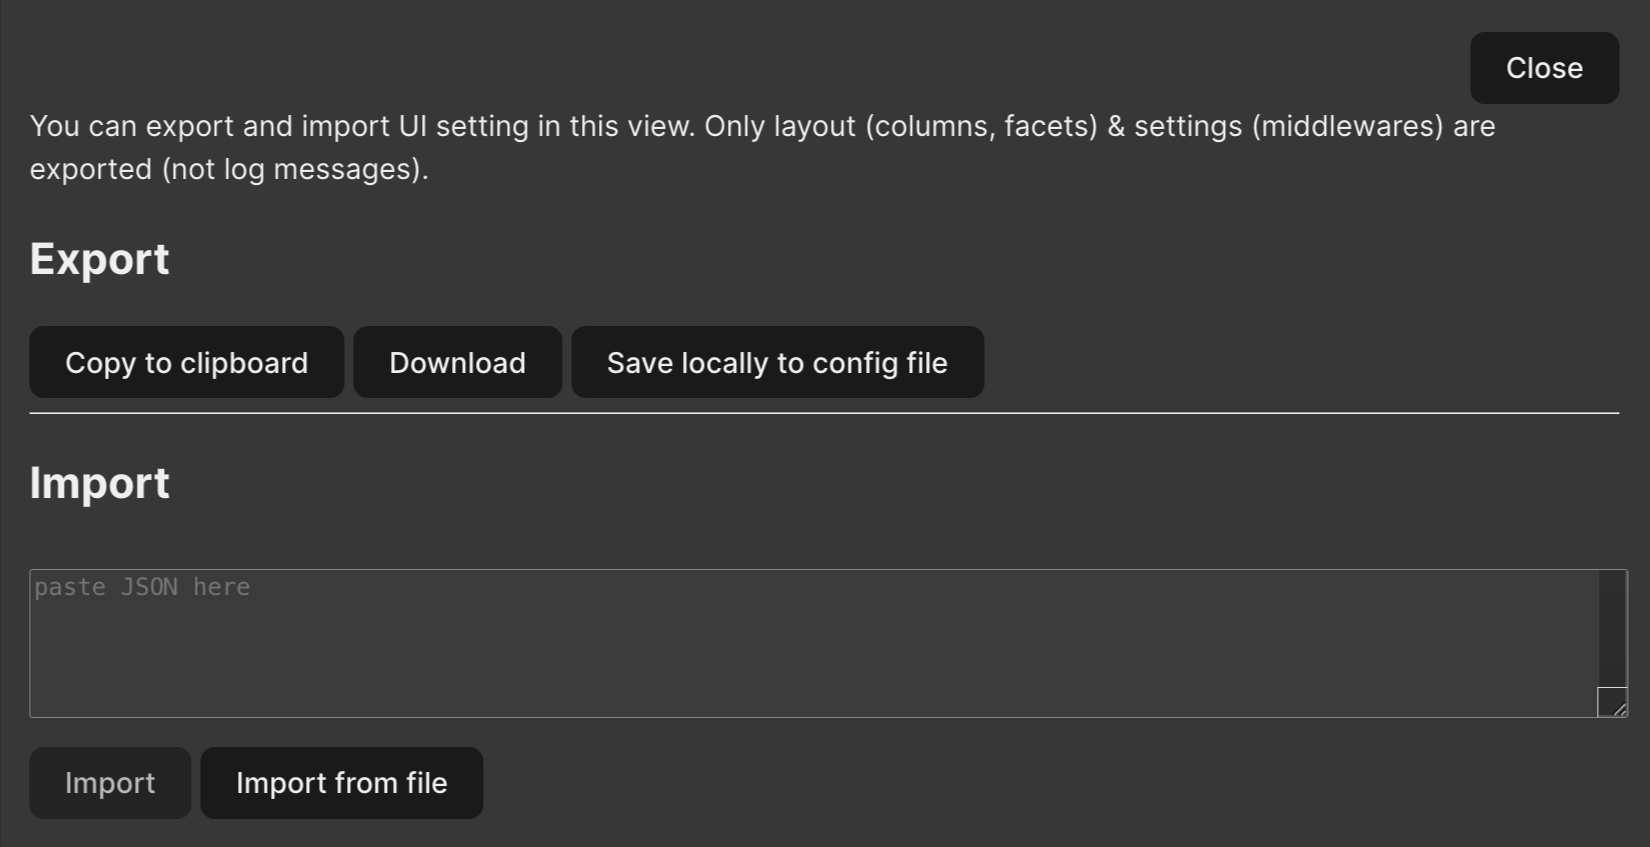Screen dimensions: 1650x847
Task: Save settings locally to config file
Action: pos(777,363)
